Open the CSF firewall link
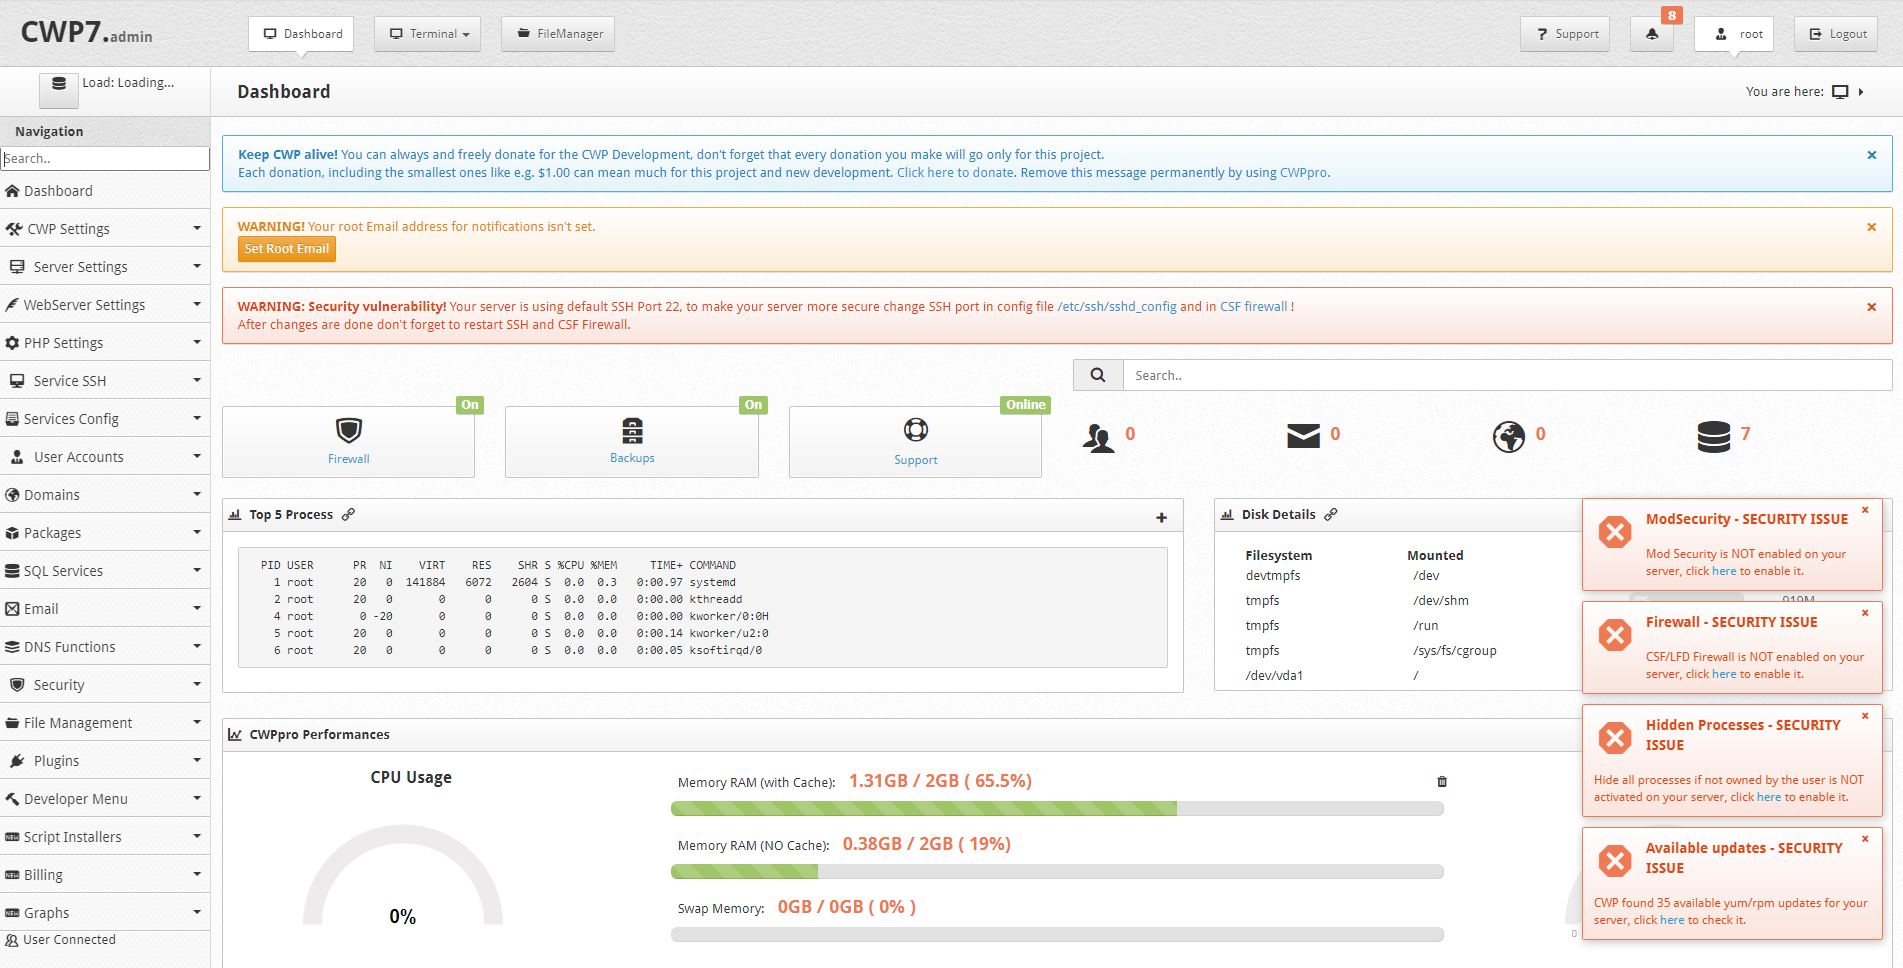Viewport: 1903px width, 968px height. (1254, 307)
